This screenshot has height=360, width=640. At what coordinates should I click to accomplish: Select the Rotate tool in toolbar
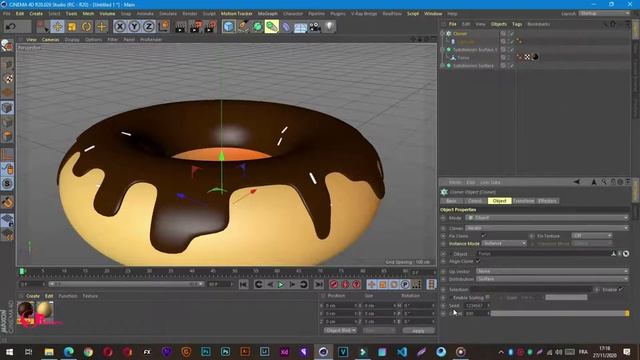click(87, 27)
